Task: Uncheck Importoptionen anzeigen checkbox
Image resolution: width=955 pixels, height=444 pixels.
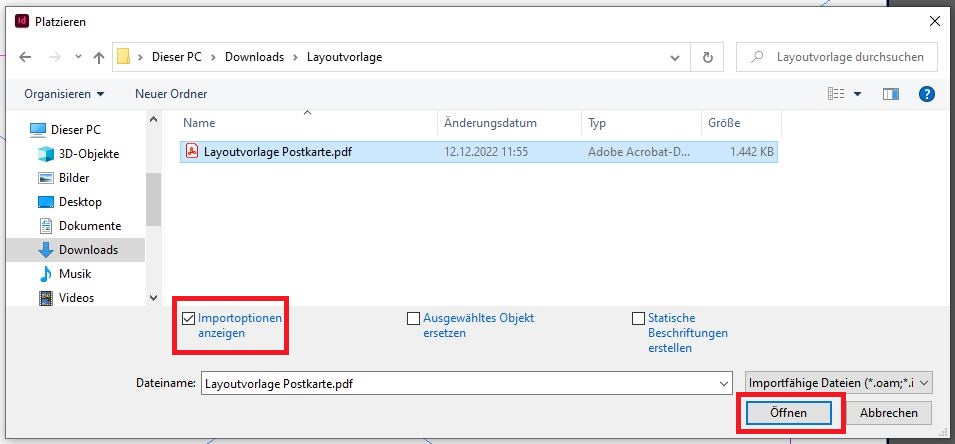Action: coord(189,319)
